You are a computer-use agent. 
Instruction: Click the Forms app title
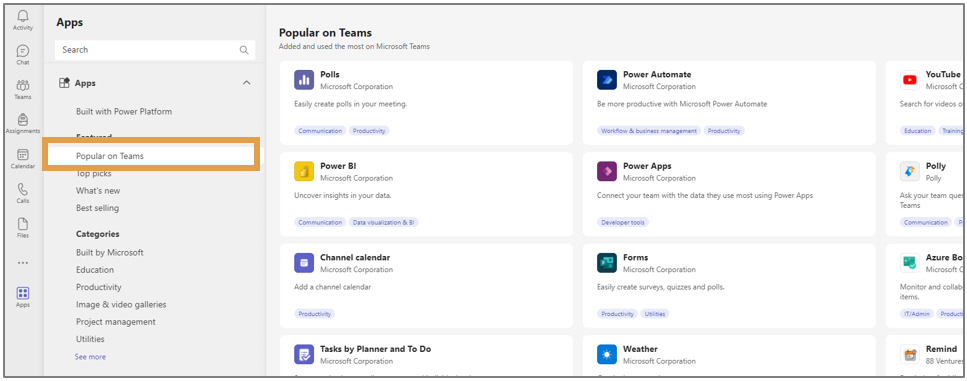[635, 257]
